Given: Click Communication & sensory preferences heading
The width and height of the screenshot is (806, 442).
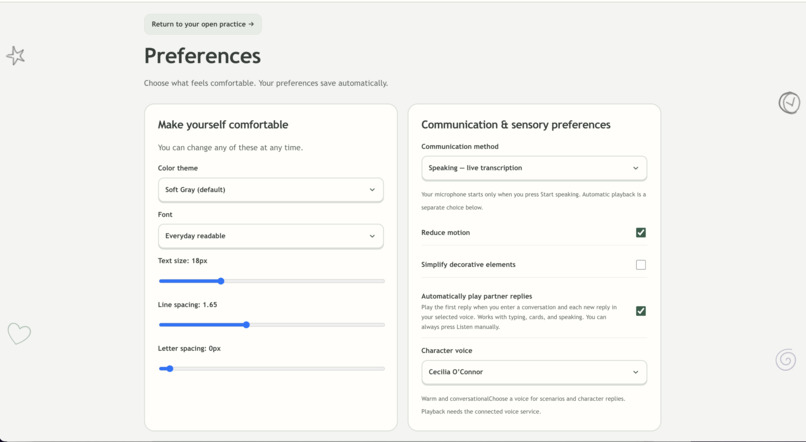Looking at the screenshot, I should 516,124.
